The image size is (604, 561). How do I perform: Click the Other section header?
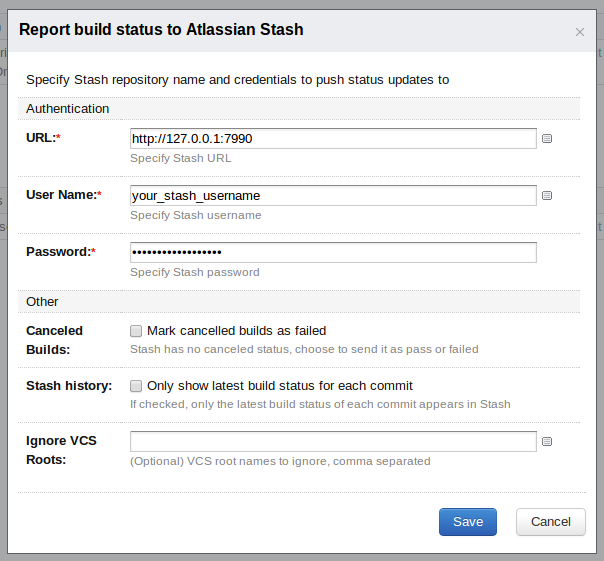42,301
